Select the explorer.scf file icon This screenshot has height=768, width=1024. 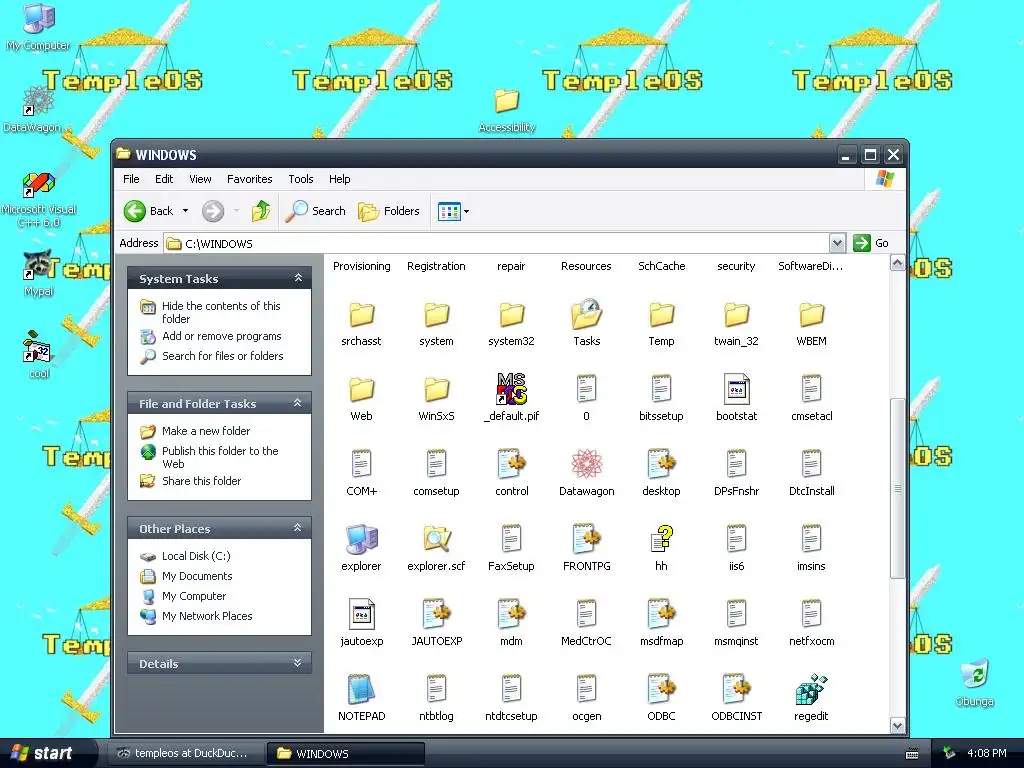pyautogui.click(x=436, y=539)
